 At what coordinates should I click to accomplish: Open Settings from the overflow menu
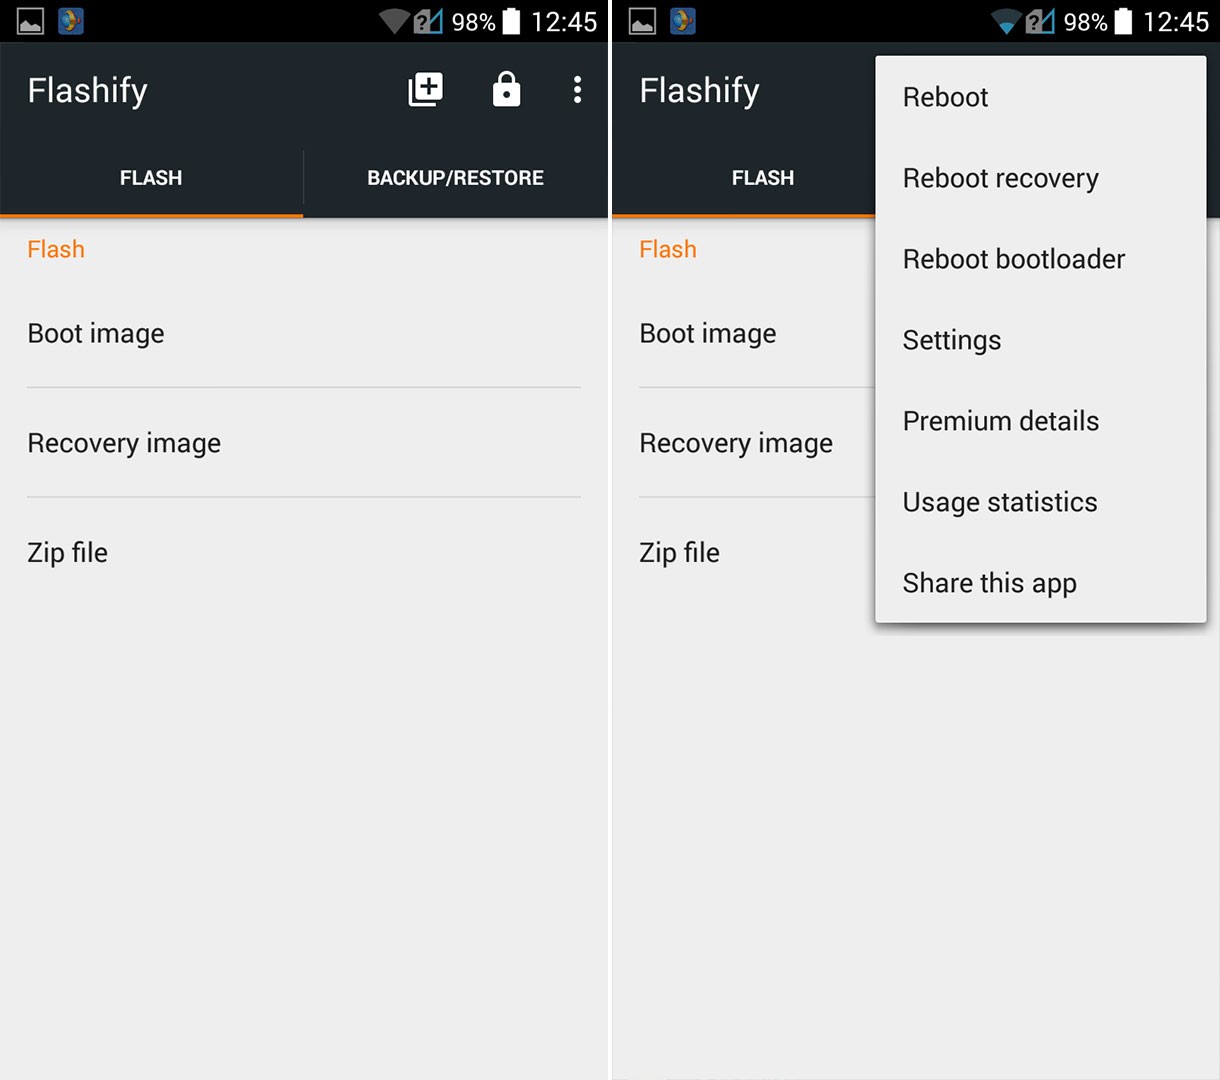tap(1041, 340)
